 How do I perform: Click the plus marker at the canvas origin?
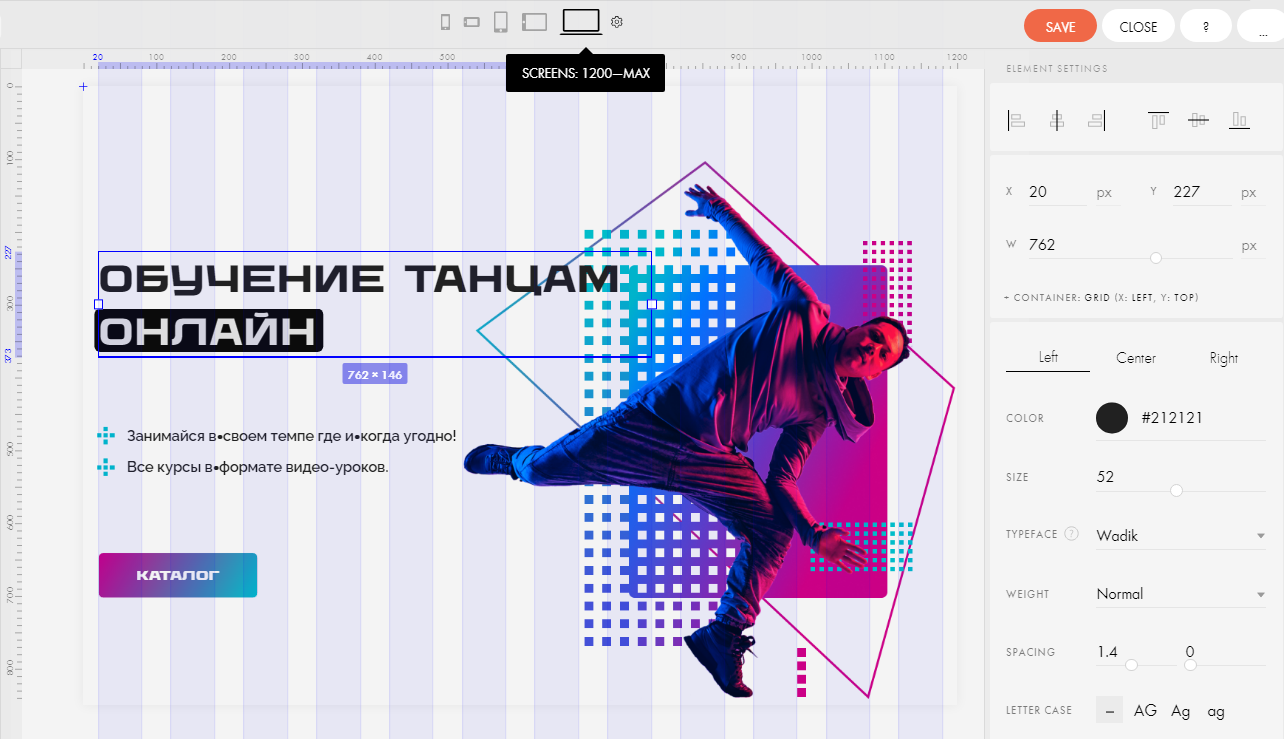click(83, 87)
